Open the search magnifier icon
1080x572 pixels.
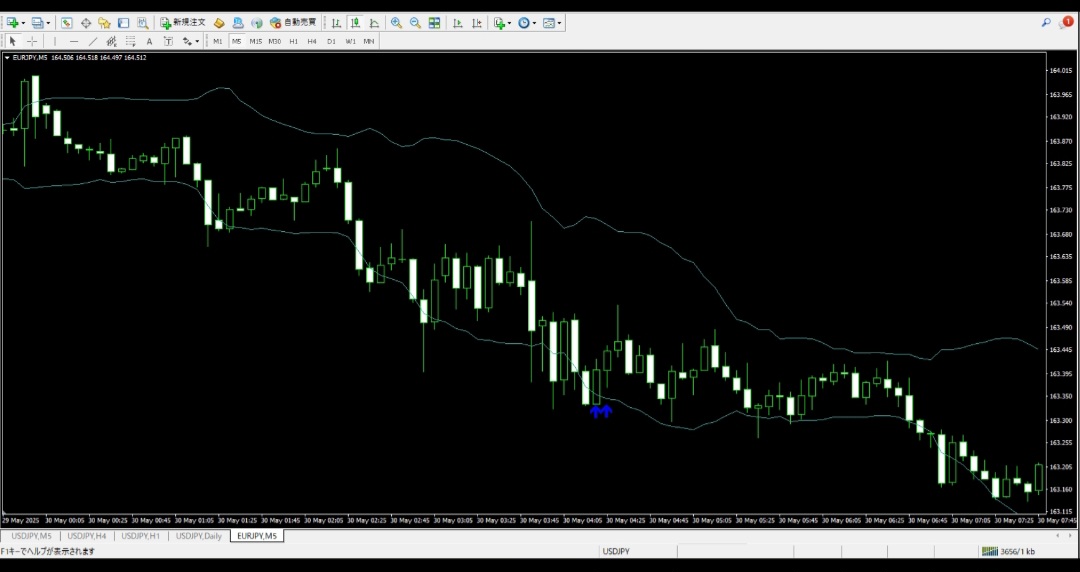coord(1046,22)
